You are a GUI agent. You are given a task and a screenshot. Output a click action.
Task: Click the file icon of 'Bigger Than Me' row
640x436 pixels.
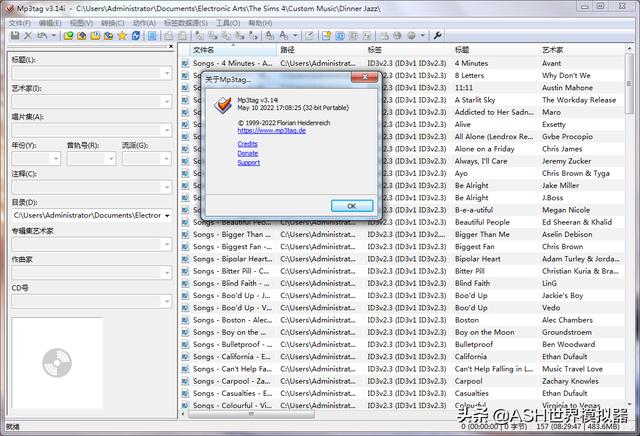[185, 235]
